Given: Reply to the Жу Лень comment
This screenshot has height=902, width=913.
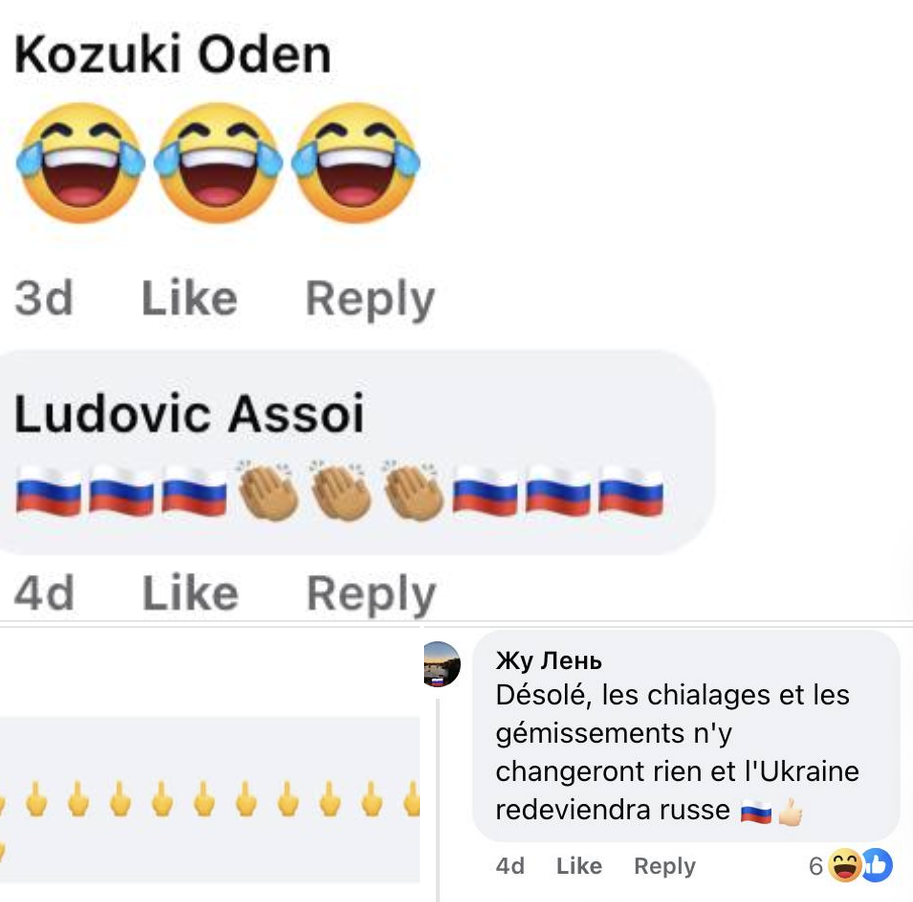Looking at the screenshot, I should (x=665, y=866).
